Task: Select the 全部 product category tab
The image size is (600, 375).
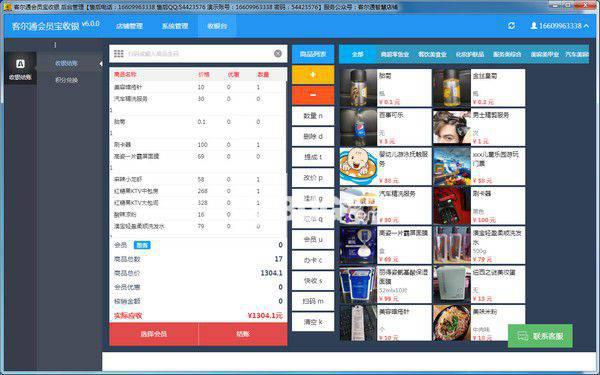Action: 357,54
